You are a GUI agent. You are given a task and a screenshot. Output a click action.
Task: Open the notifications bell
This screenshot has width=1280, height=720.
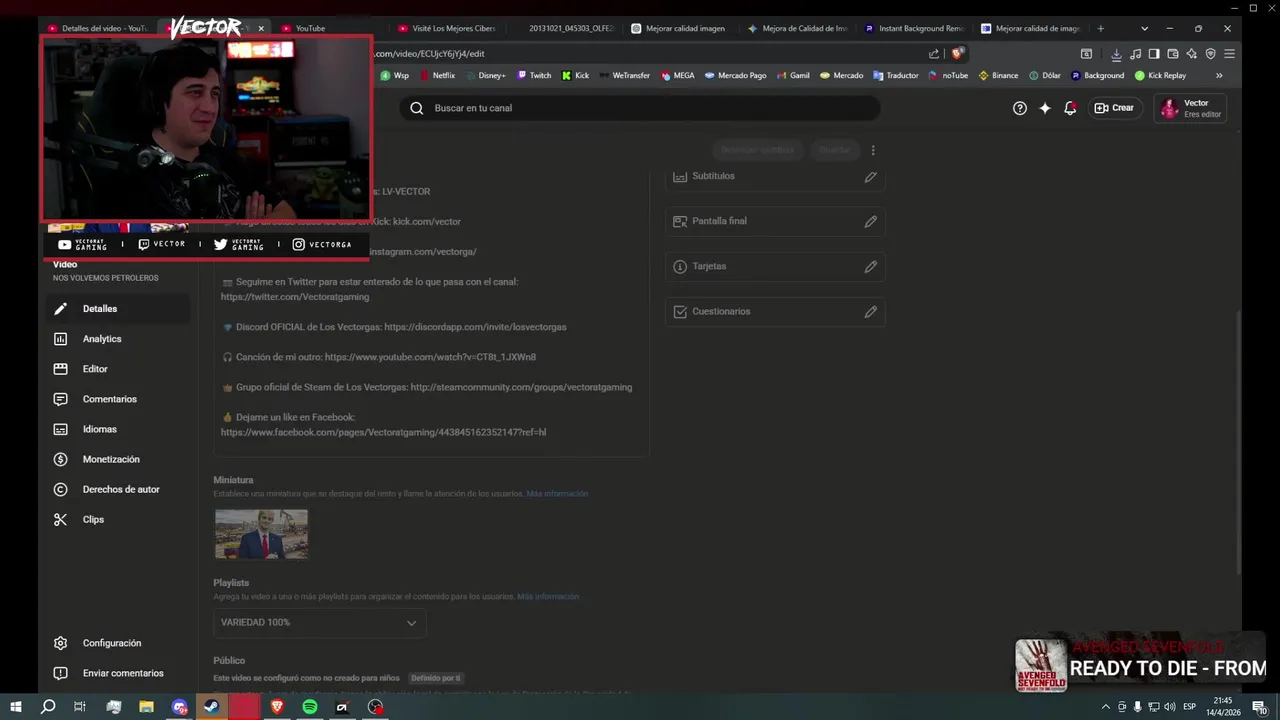[1070, 108]
